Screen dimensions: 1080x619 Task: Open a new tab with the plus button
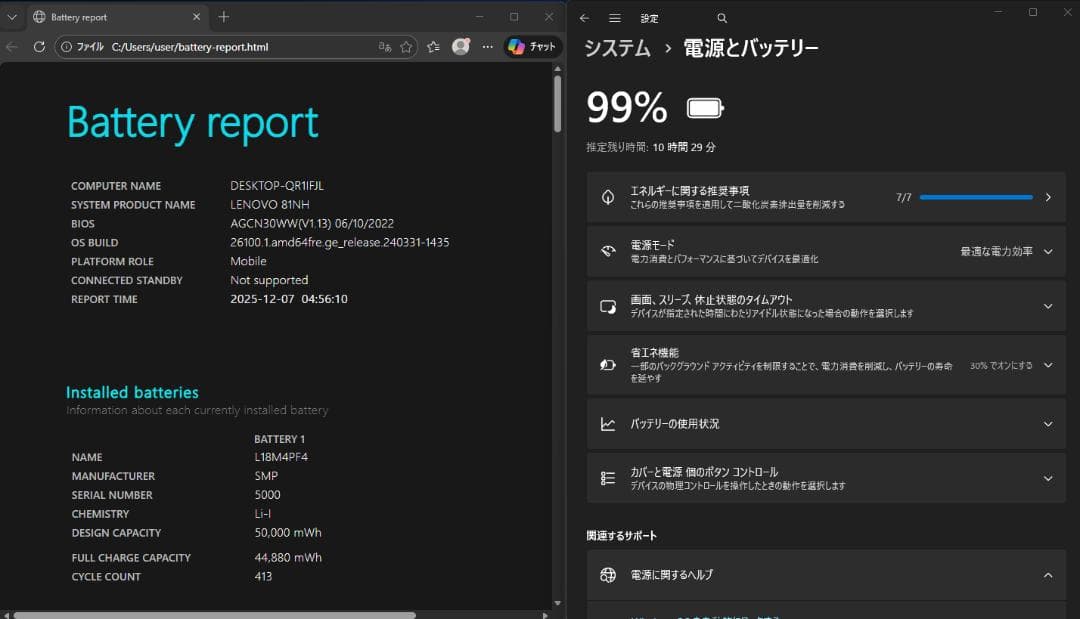[224, 17]
